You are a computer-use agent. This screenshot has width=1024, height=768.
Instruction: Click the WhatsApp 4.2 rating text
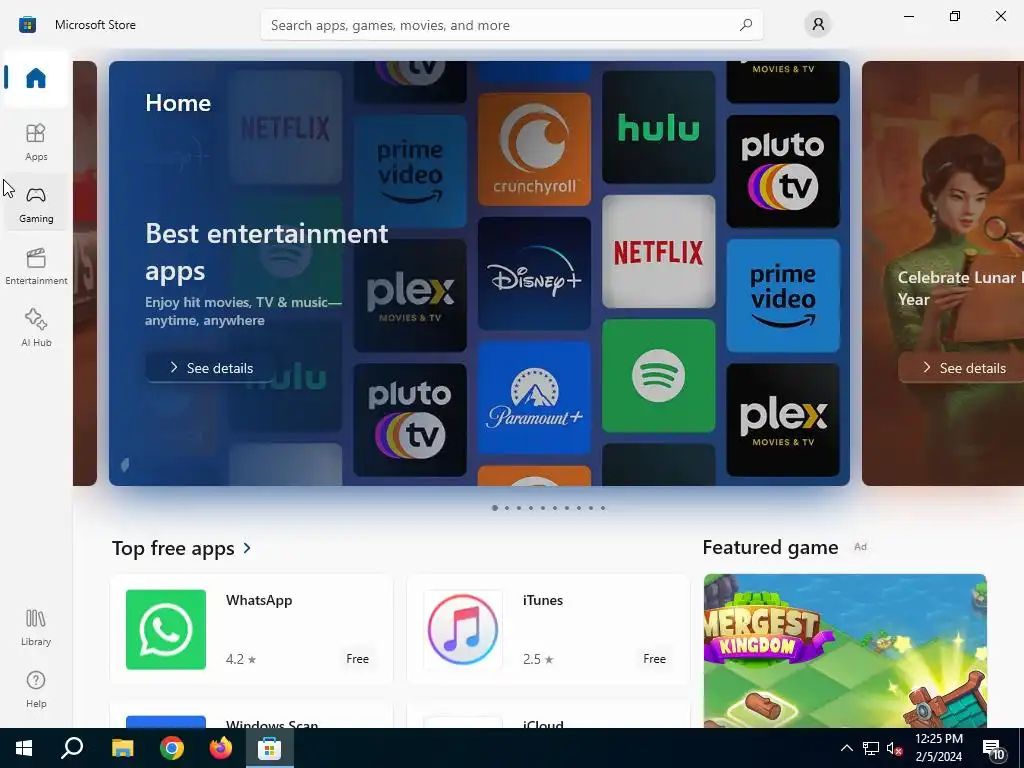pos(241,659)
